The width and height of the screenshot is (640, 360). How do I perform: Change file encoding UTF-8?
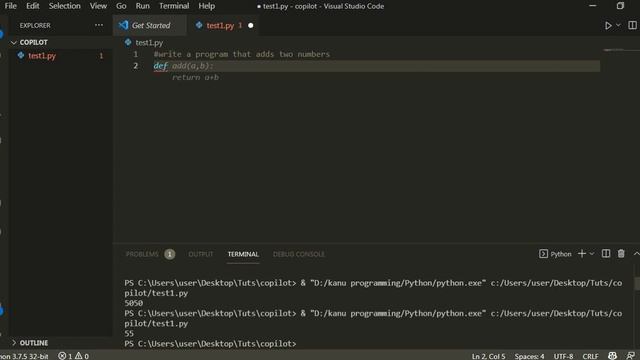coord(563,356)
